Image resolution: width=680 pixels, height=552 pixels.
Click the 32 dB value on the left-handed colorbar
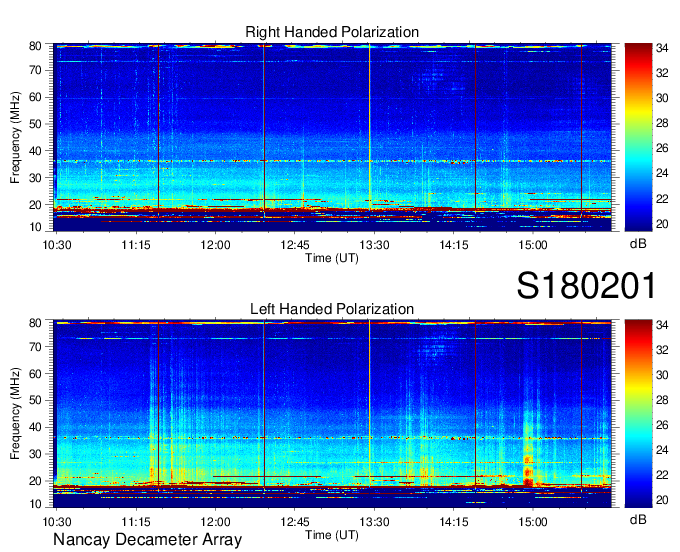[662, 350]
